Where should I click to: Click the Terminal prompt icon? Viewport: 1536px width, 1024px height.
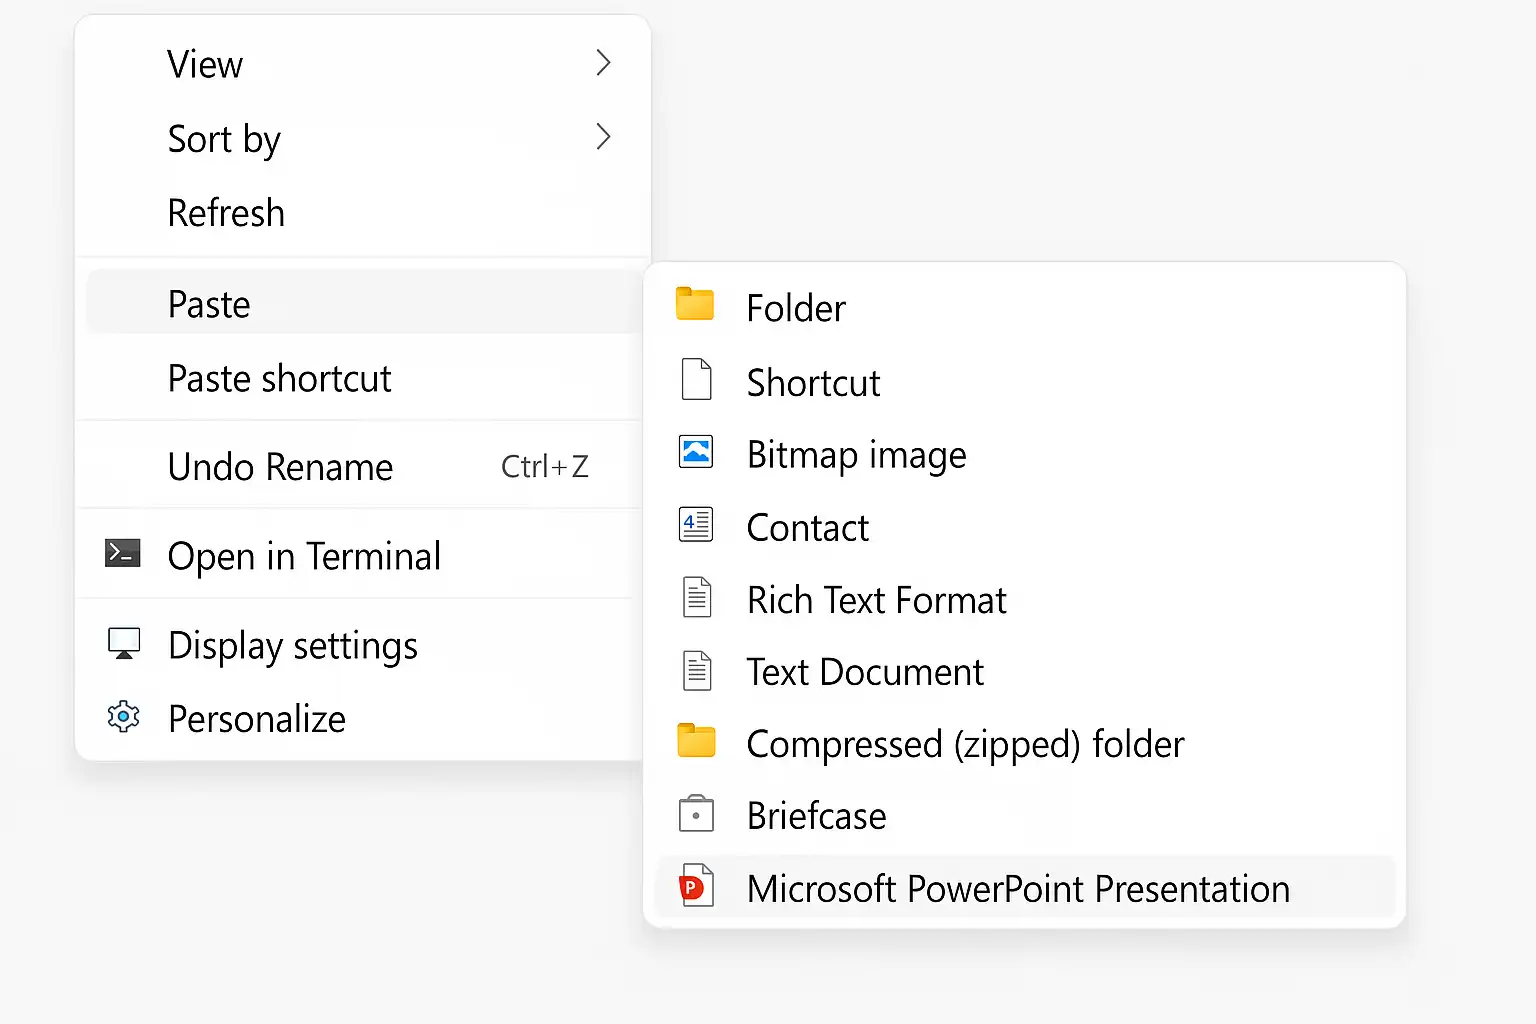coord(123,553)
